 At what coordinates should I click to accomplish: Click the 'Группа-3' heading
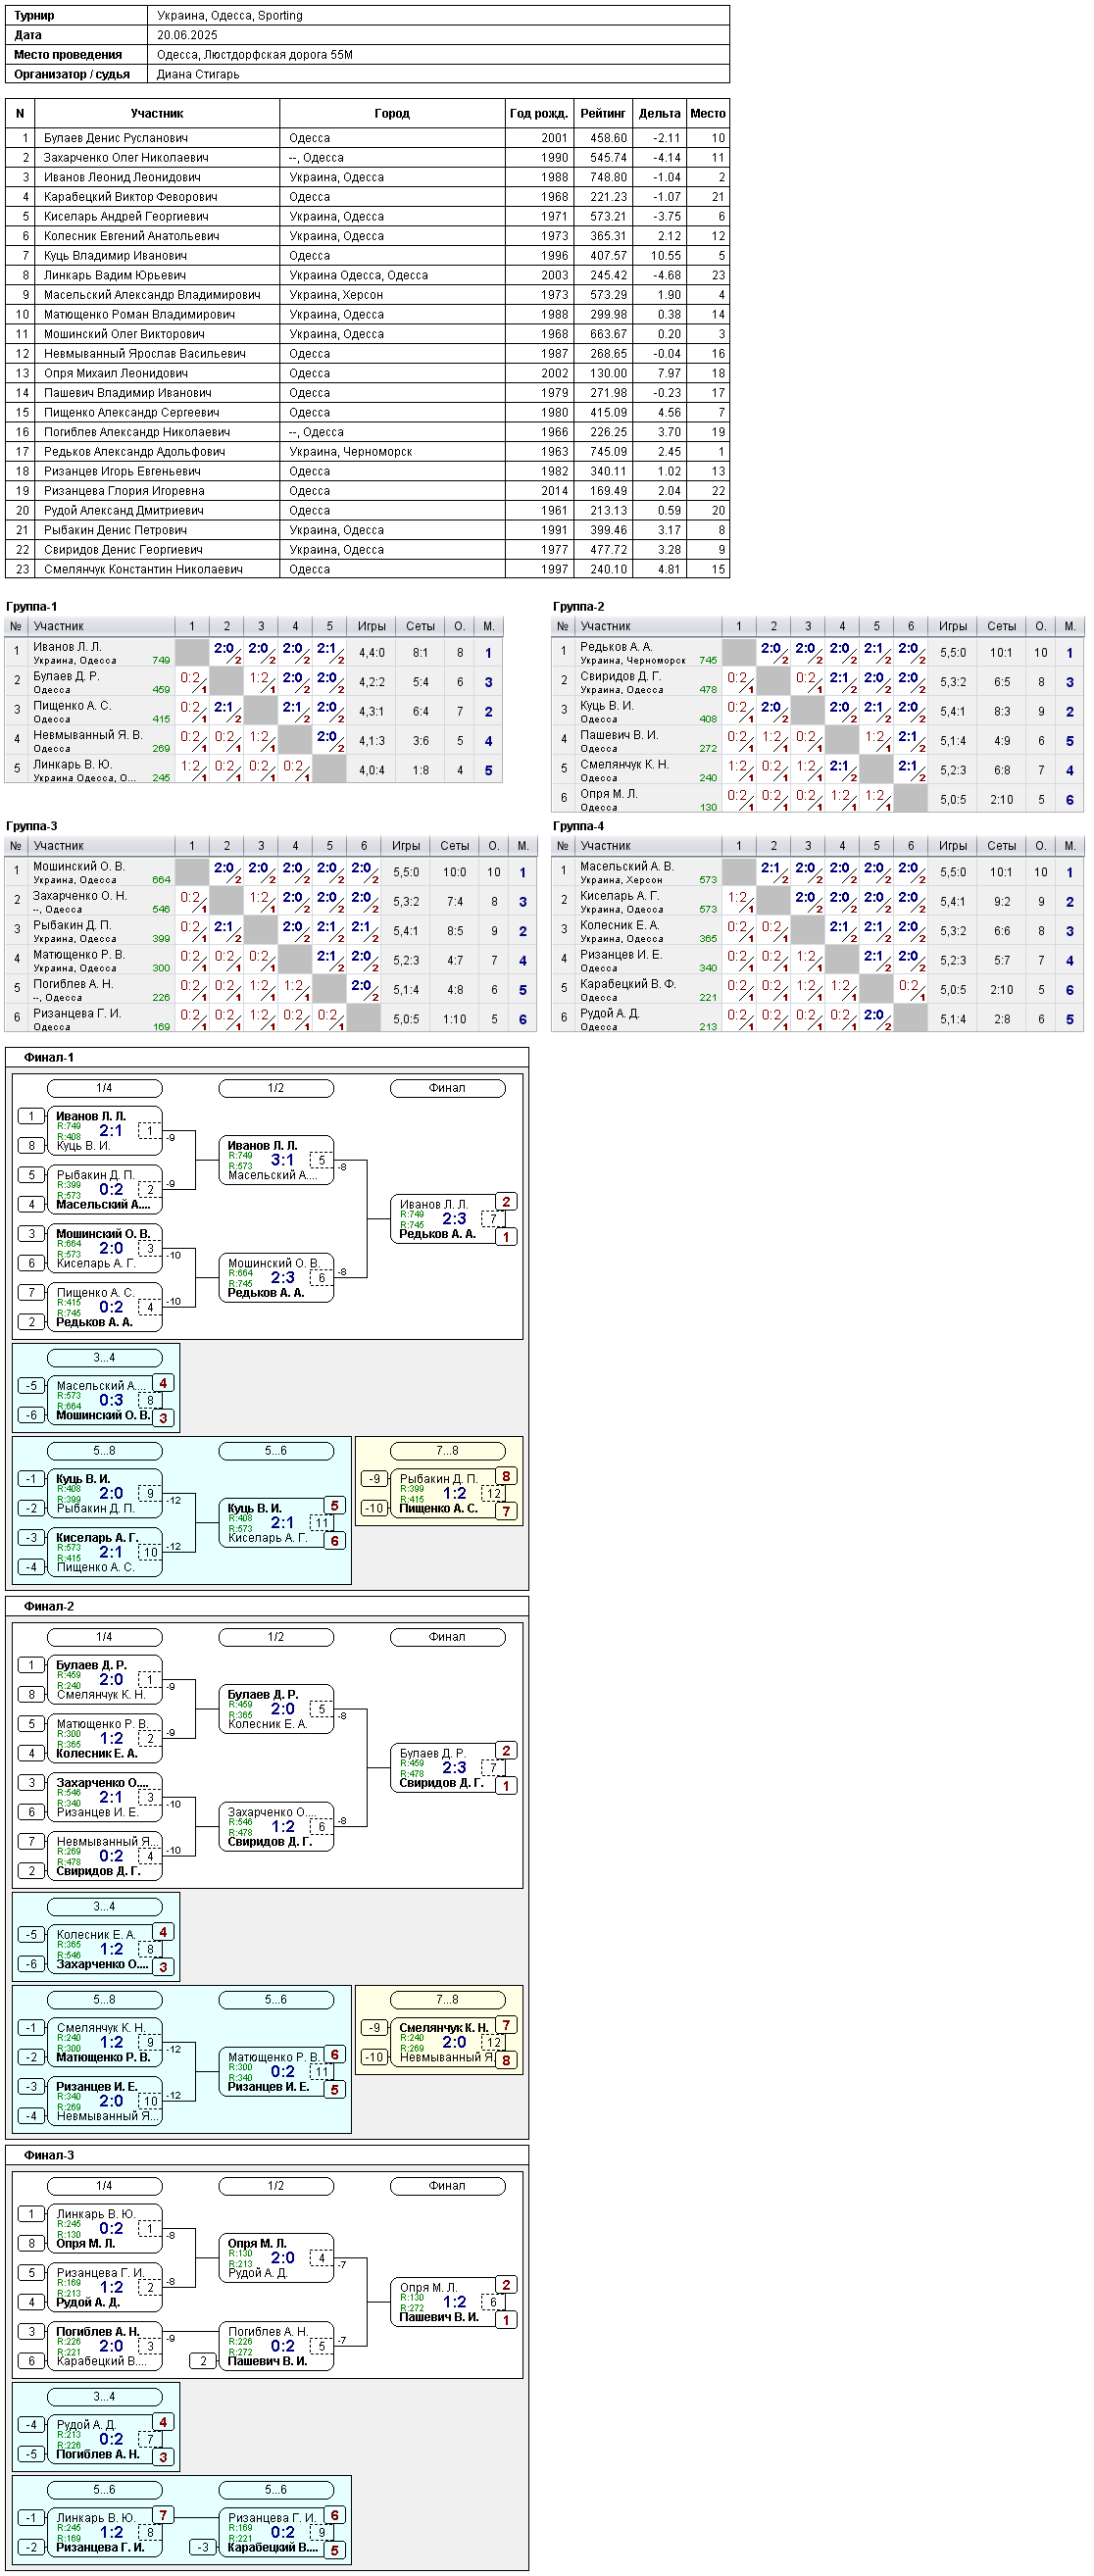[x=32, y=826]
